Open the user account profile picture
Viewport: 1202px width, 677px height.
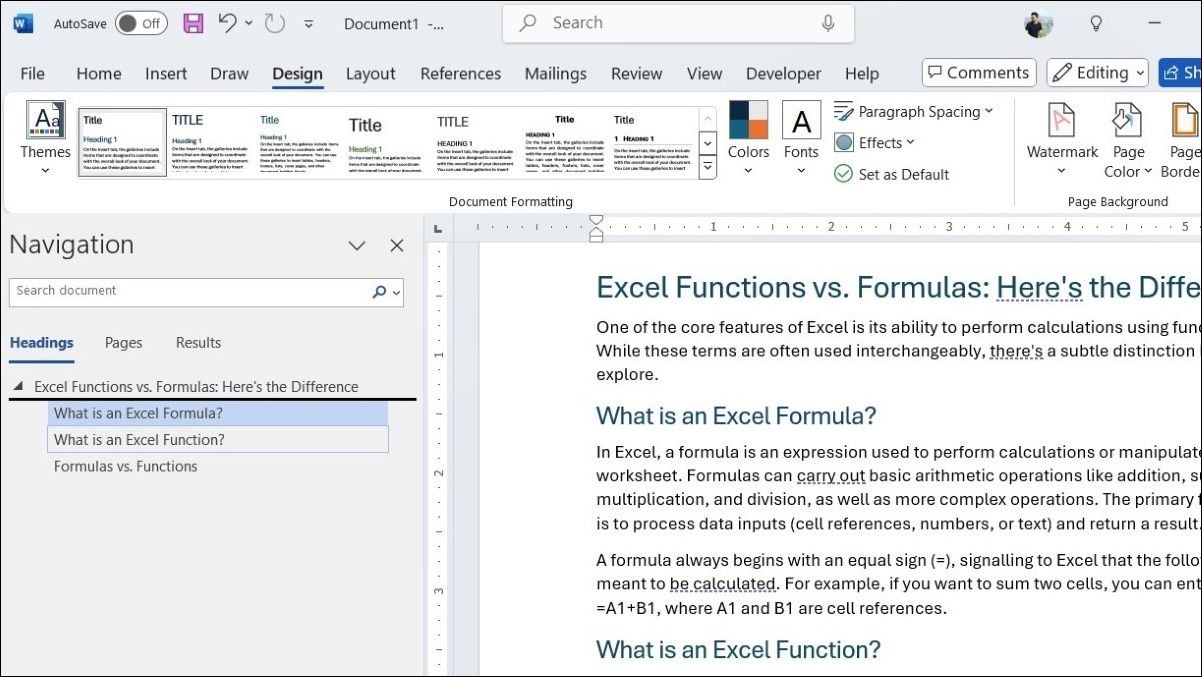[1038, 23]
